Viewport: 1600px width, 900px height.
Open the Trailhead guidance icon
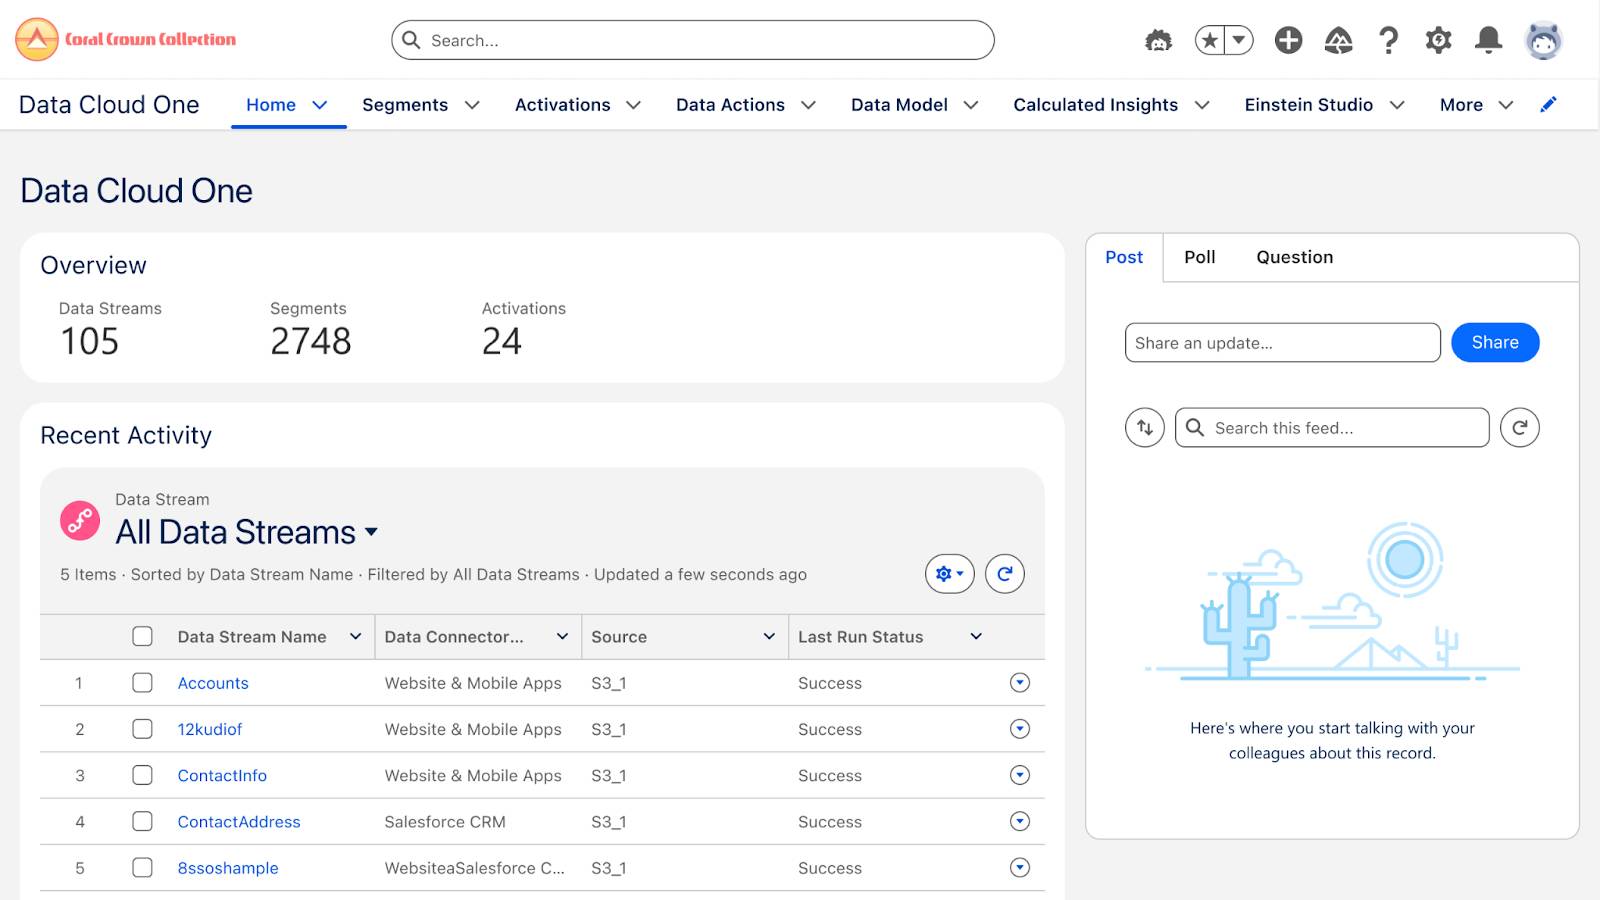[x=1158, y=40]
